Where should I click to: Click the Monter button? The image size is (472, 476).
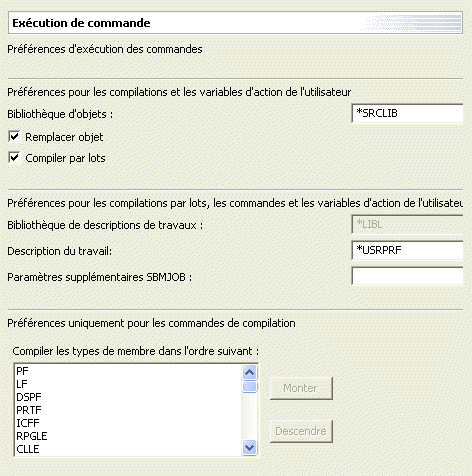[301, 388]
